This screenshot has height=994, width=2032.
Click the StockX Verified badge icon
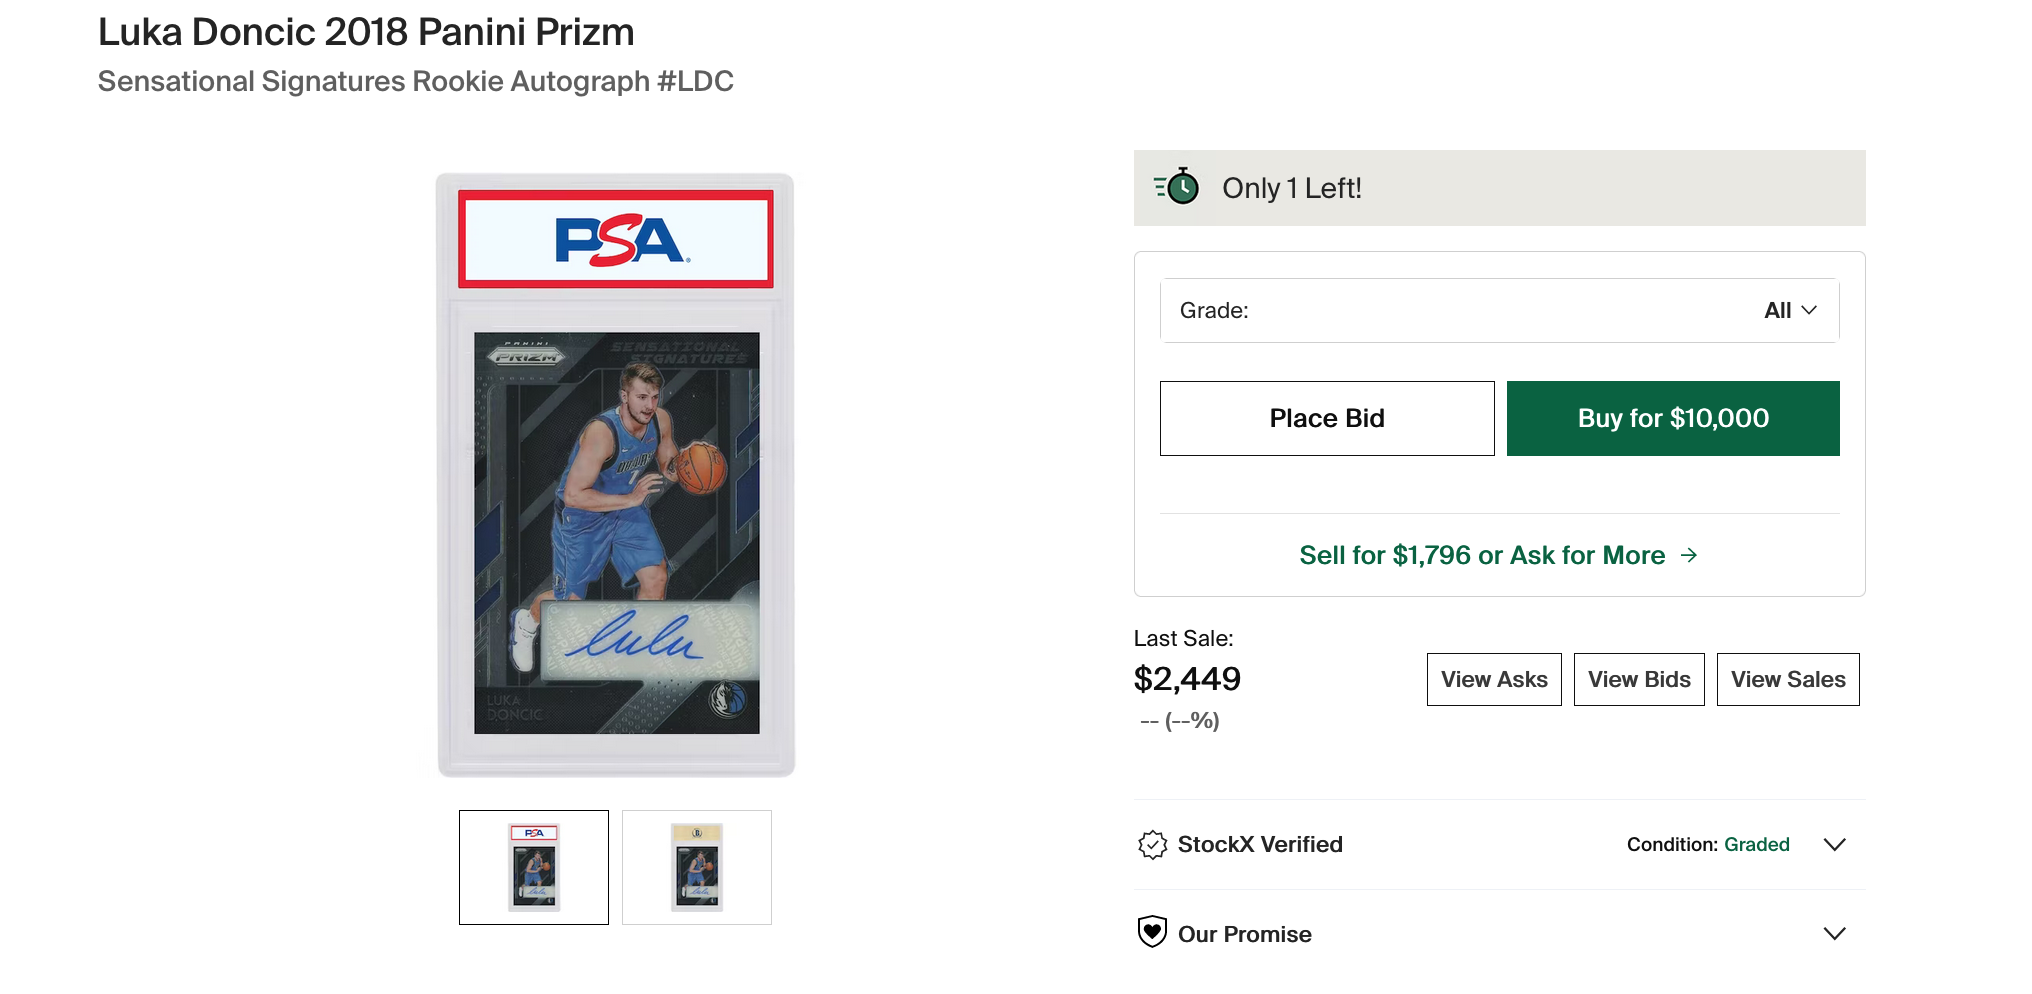(x=1152, y=845)
